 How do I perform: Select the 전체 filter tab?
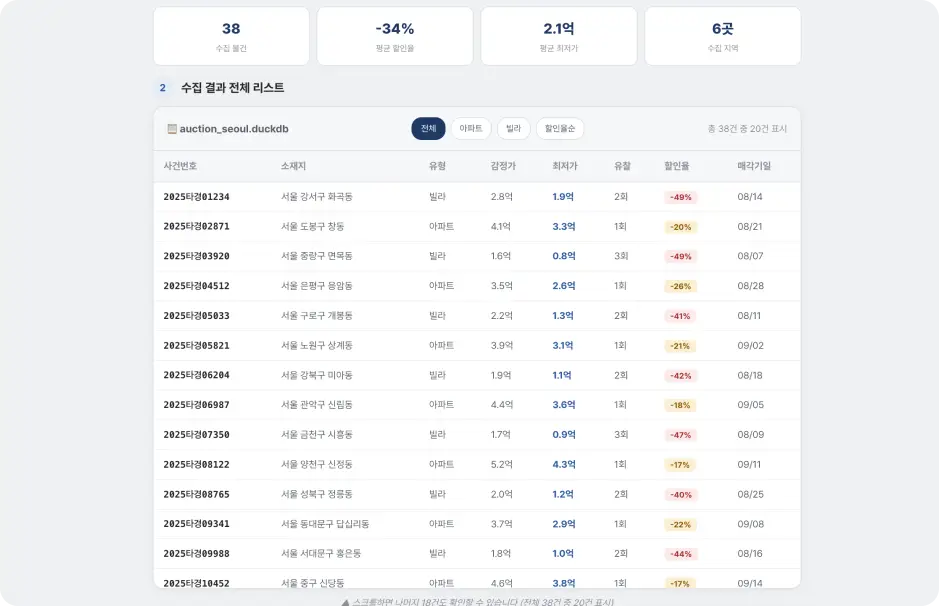pos(428,129)
